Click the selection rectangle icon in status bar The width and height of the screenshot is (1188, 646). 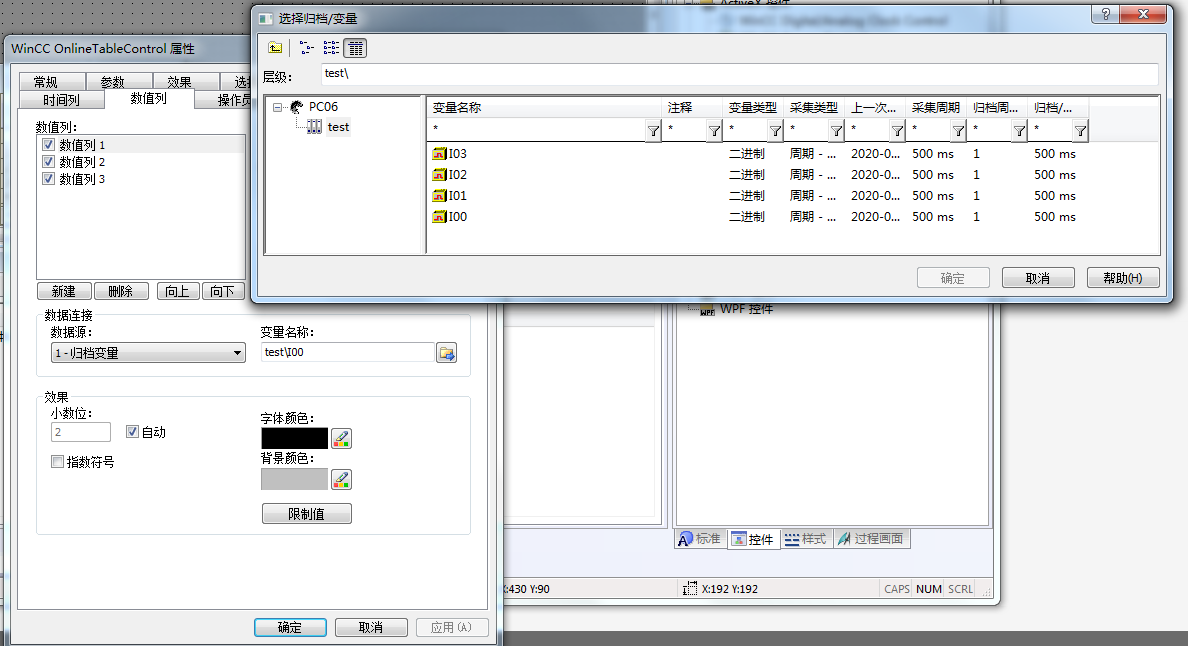coord(689,588)
